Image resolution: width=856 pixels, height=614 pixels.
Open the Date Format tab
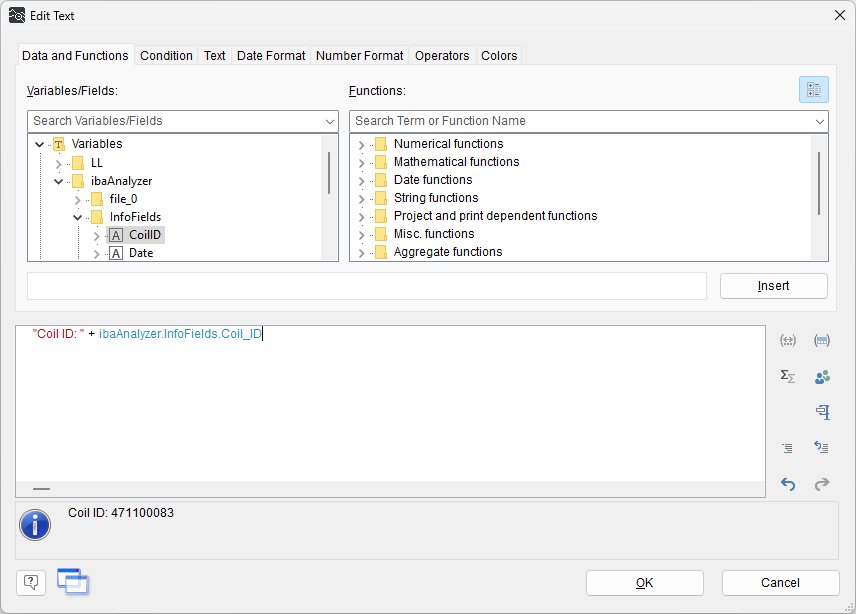(271, 56)
